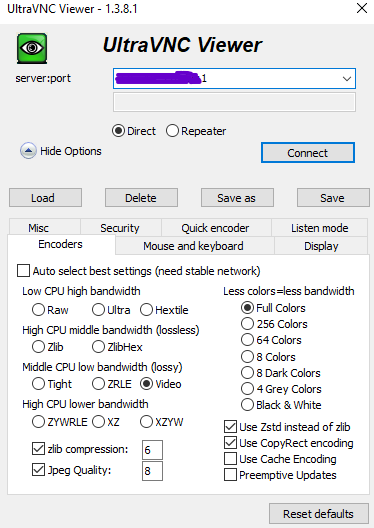Click the green UltraVNC eye logo icon
This screenshot has height=528, width=374.
pyautogui.click(x=32, y=48)
